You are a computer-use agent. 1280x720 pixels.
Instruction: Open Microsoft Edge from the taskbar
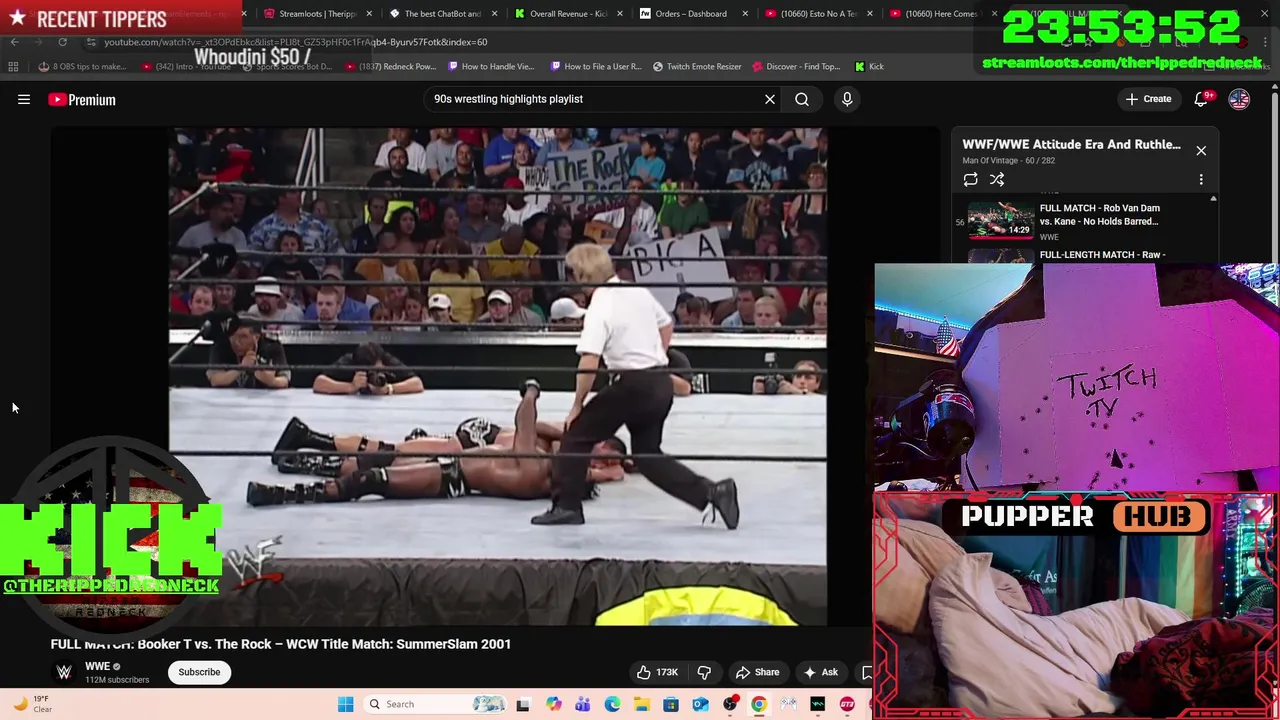point(612,704)
